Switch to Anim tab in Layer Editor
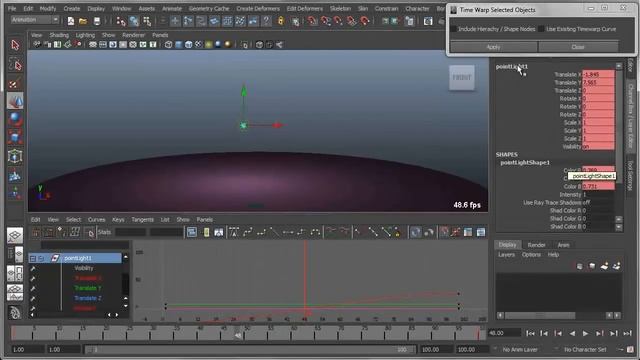Viewport: 640px width, 360px height. [563, 245]
